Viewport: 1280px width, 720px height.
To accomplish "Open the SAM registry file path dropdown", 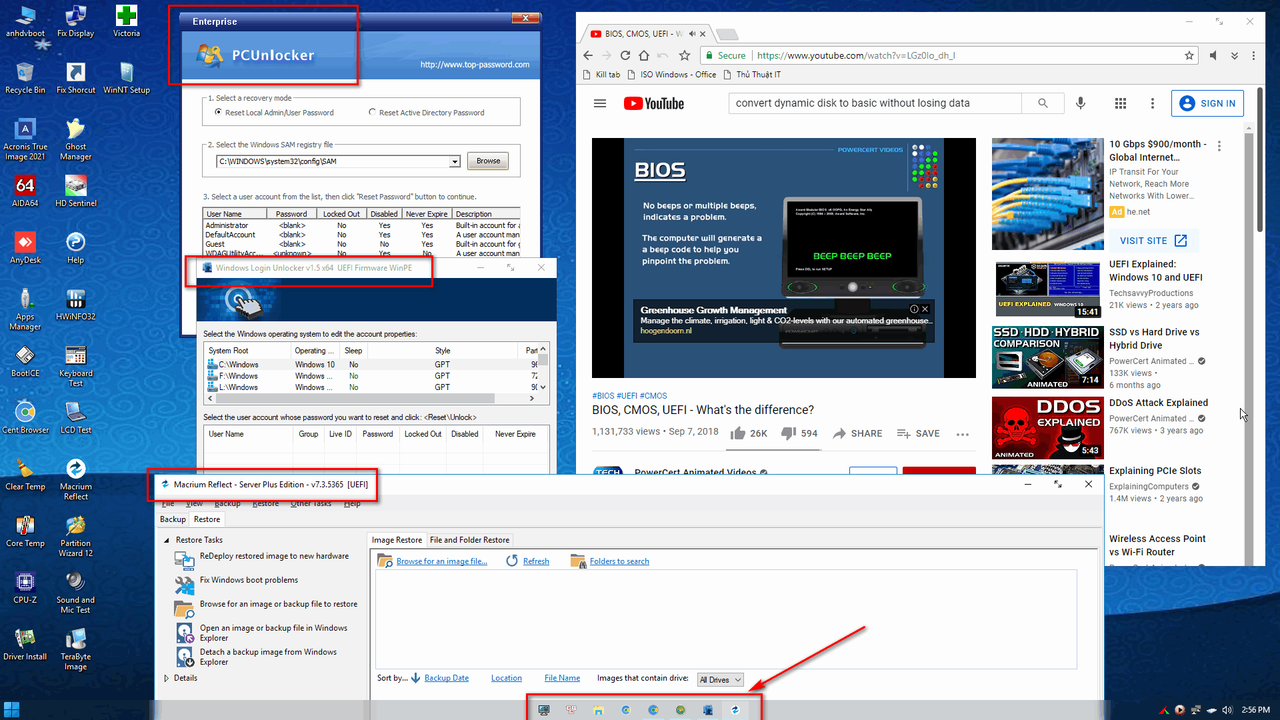I will (455, 161).
